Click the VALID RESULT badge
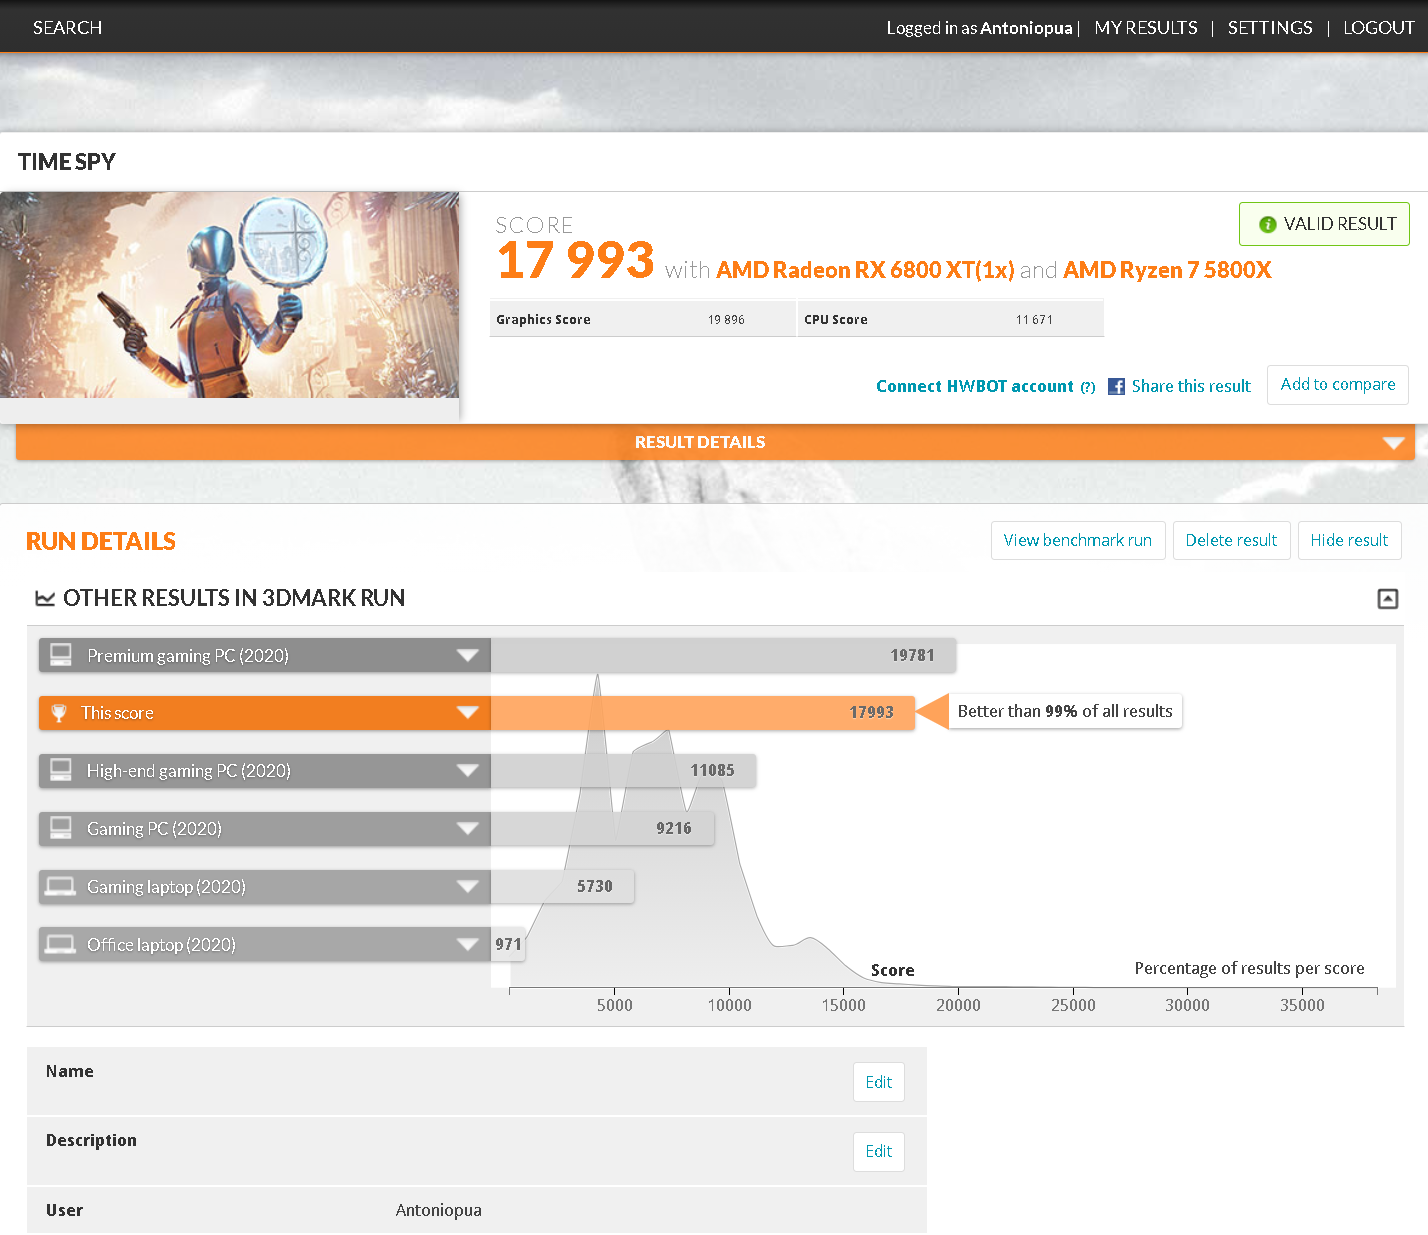Screen dimensions: 1428x1235 tap(1324, 224)
